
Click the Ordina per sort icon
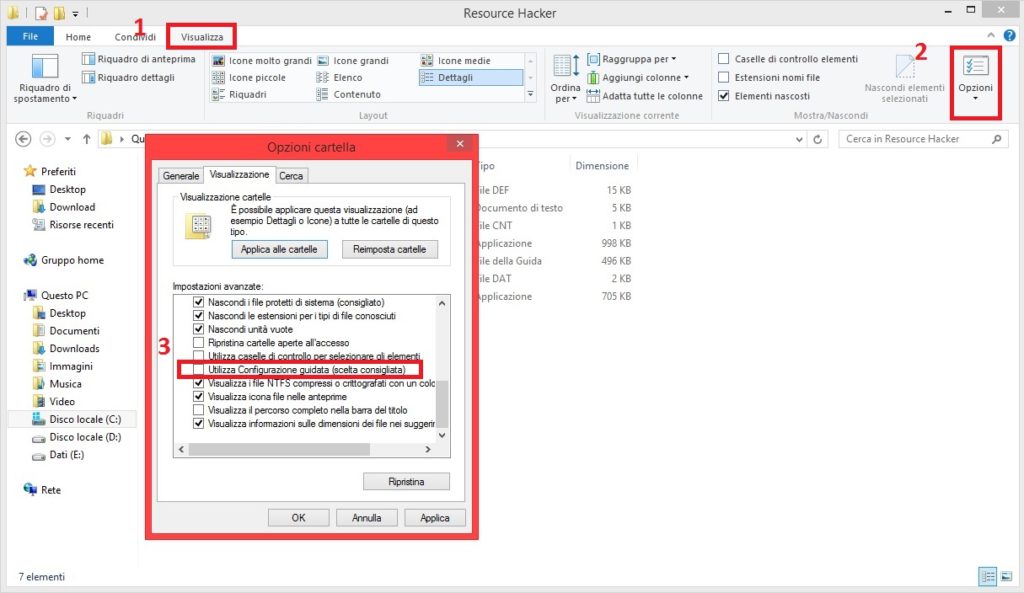565,76
